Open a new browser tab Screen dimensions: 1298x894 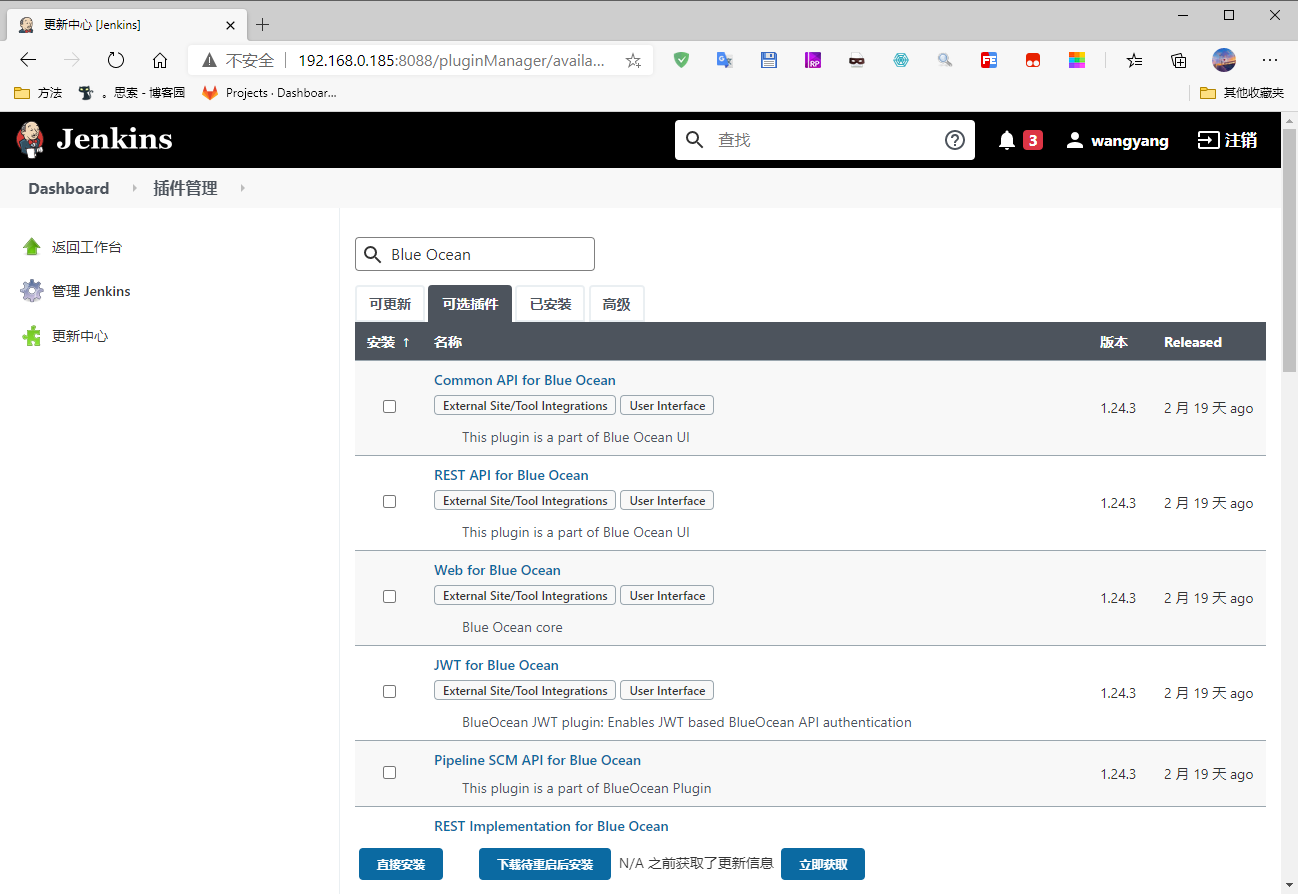point(262,24)
